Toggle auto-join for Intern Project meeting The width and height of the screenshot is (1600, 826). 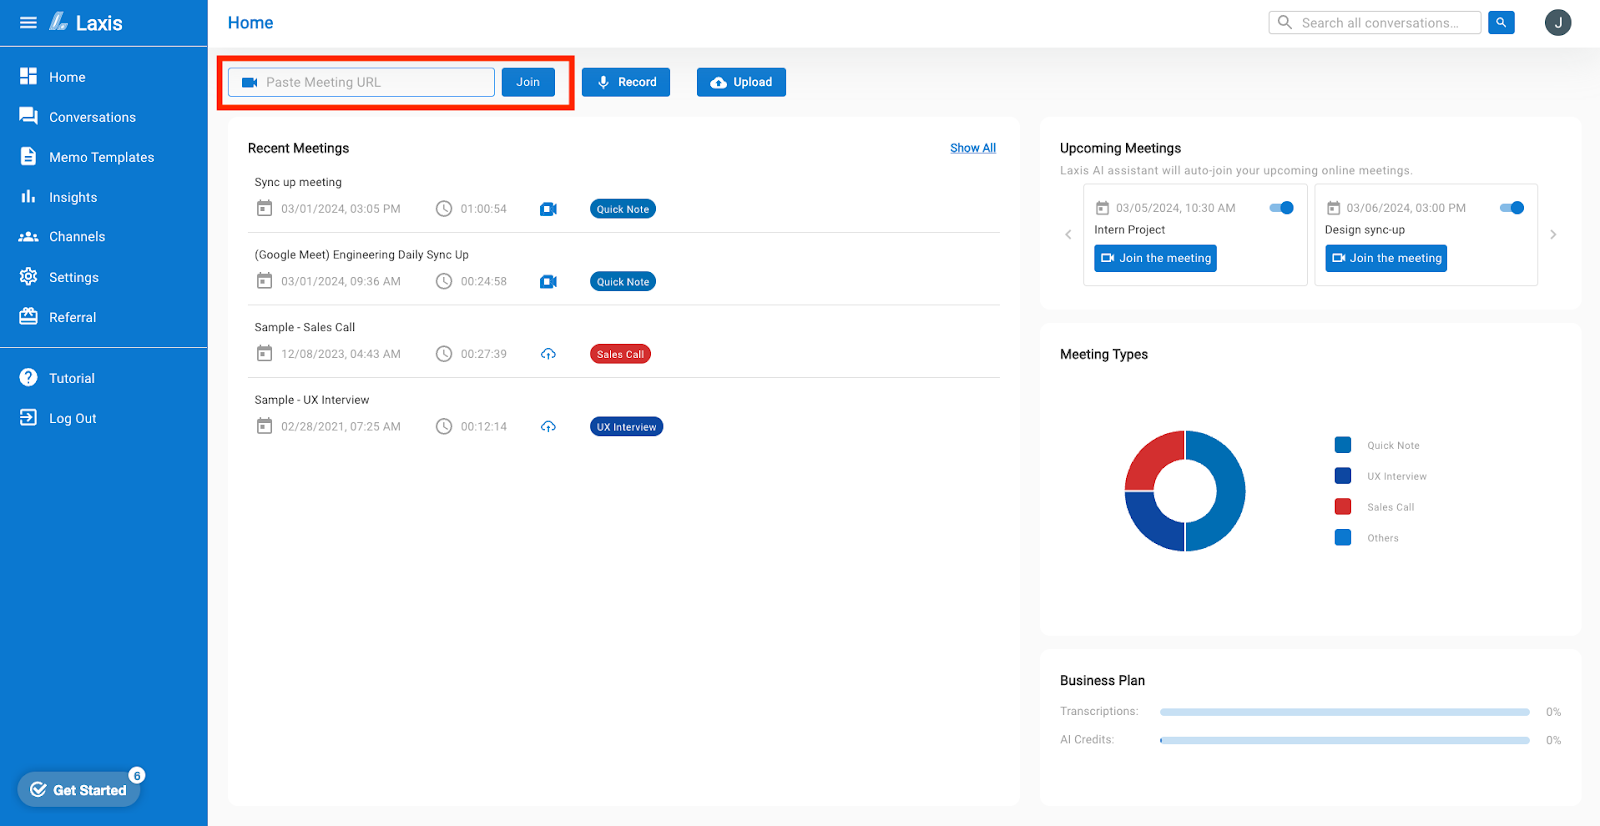tap(1282, 208)
